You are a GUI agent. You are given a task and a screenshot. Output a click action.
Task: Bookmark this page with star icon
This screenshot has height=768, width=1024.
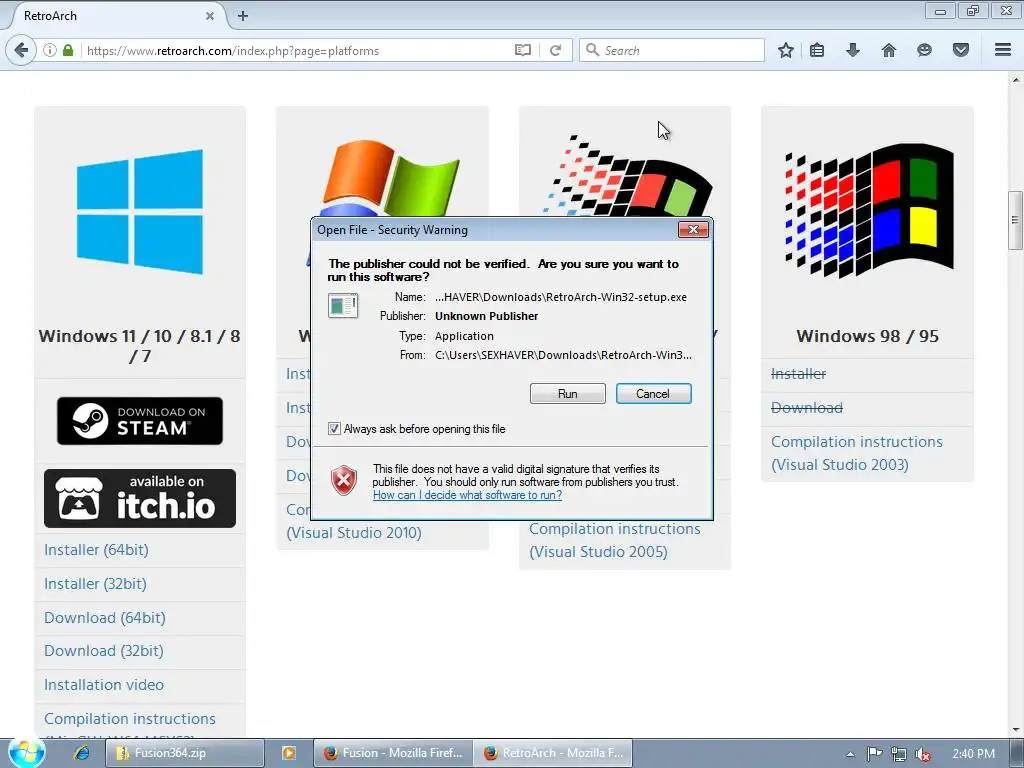pyautogui.click(x=786, y=50)
